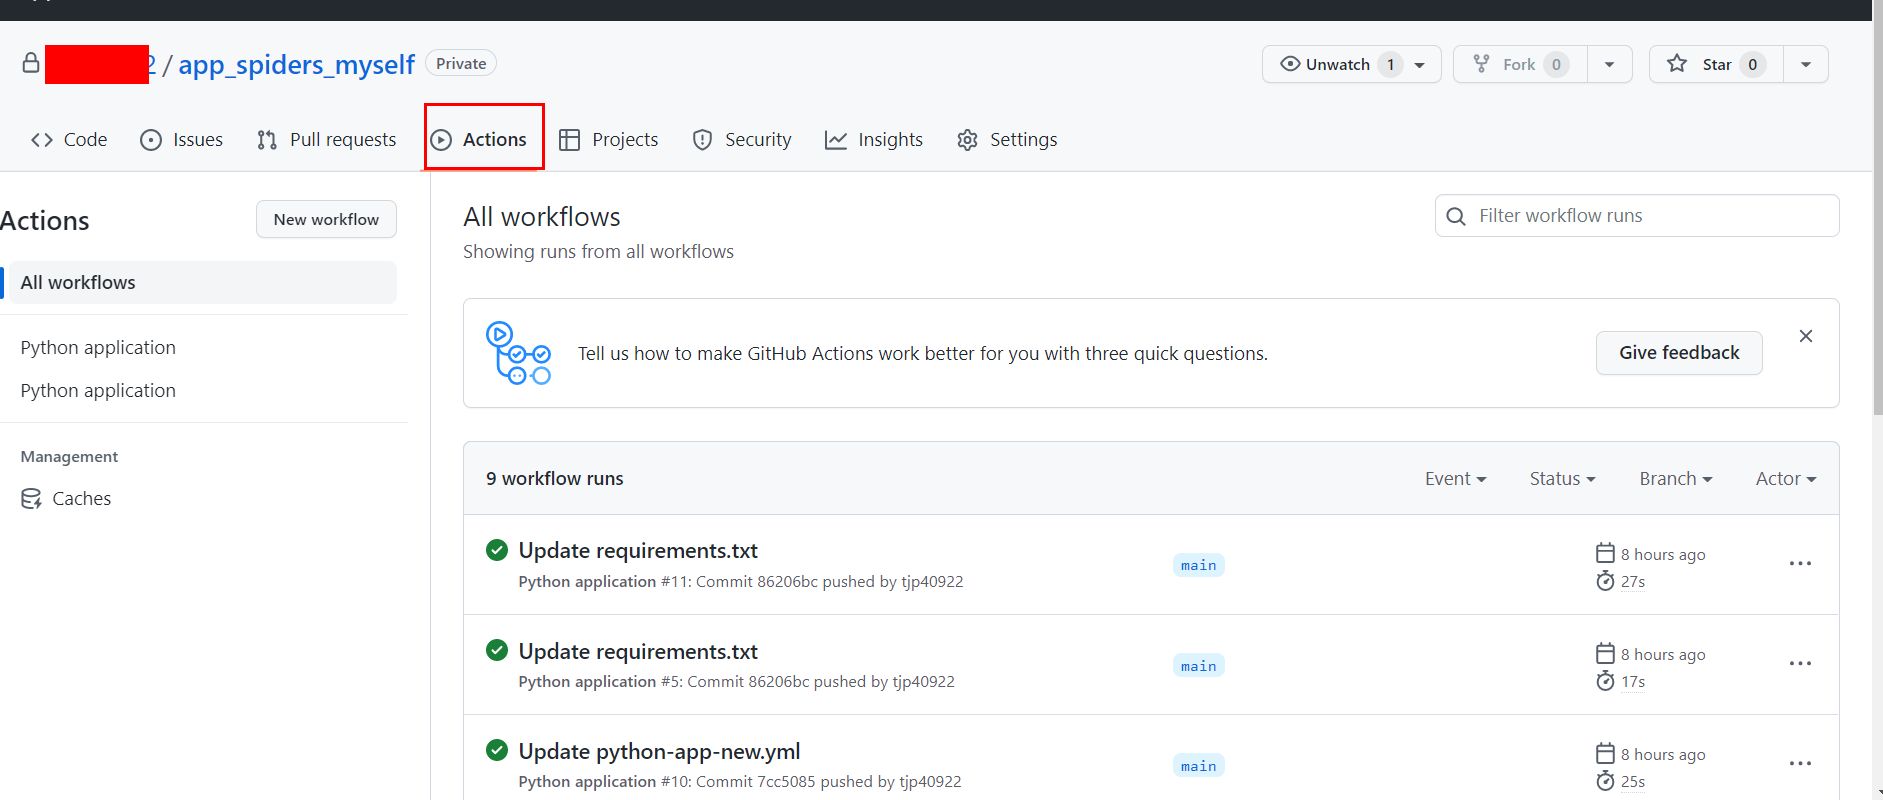Click the stopwatch icon beside 17s

pos(1605,681)
